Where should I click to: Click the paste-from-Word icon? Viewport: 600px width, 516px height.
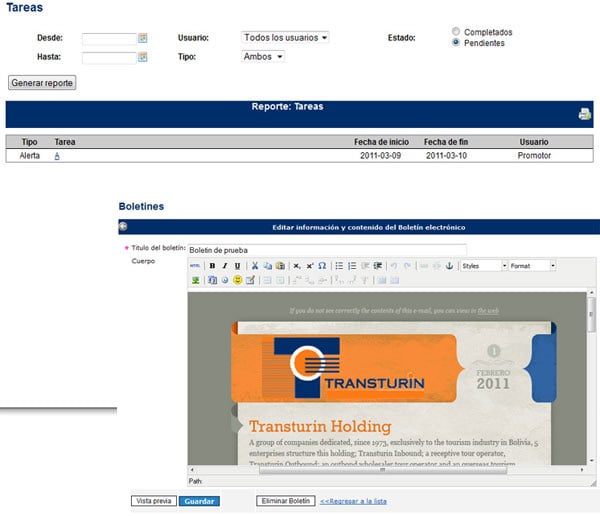(x=212, y=280)
